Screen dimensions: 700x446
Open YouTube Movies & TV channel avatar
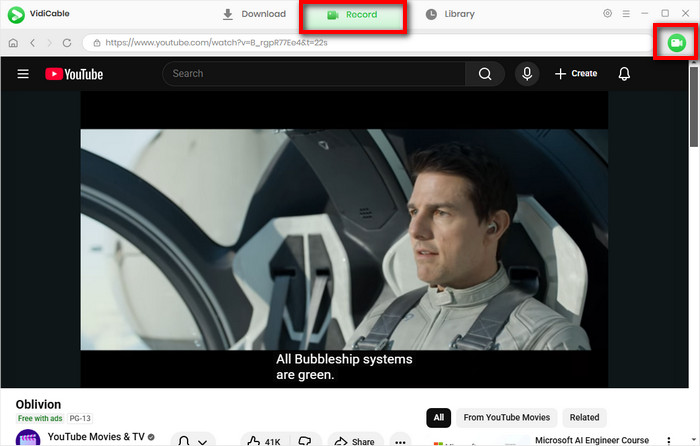tap(28, 438)
